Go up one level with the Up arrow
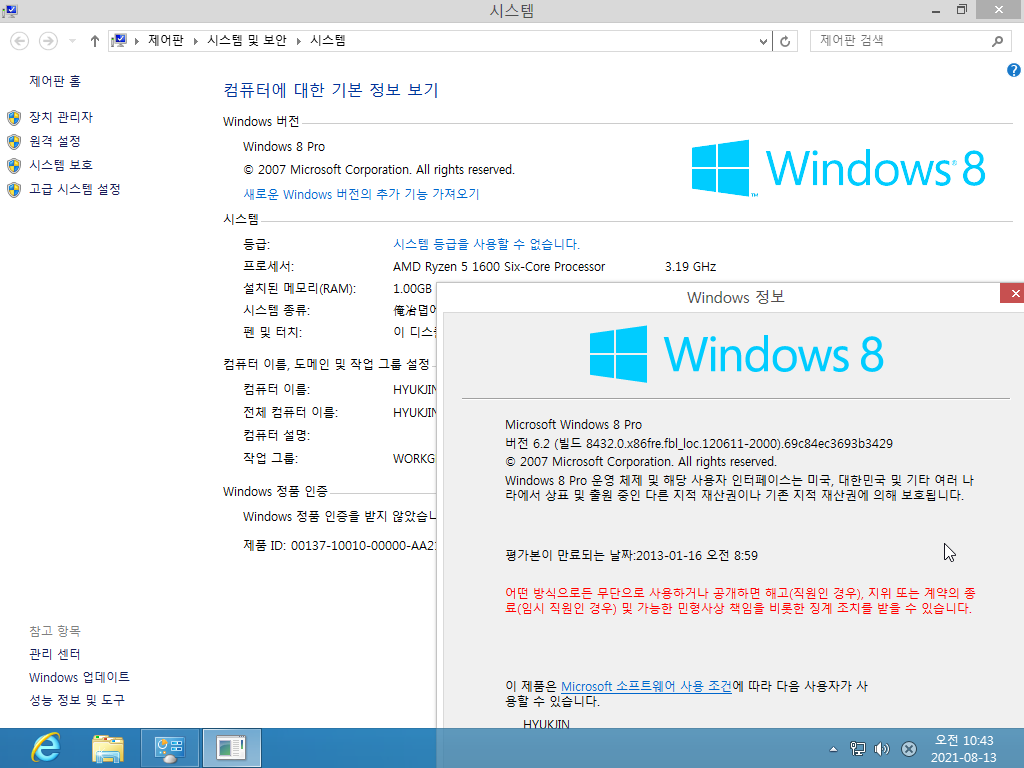Image resolution: width=1024 pixels, height=768 pixels. [95, 41]
